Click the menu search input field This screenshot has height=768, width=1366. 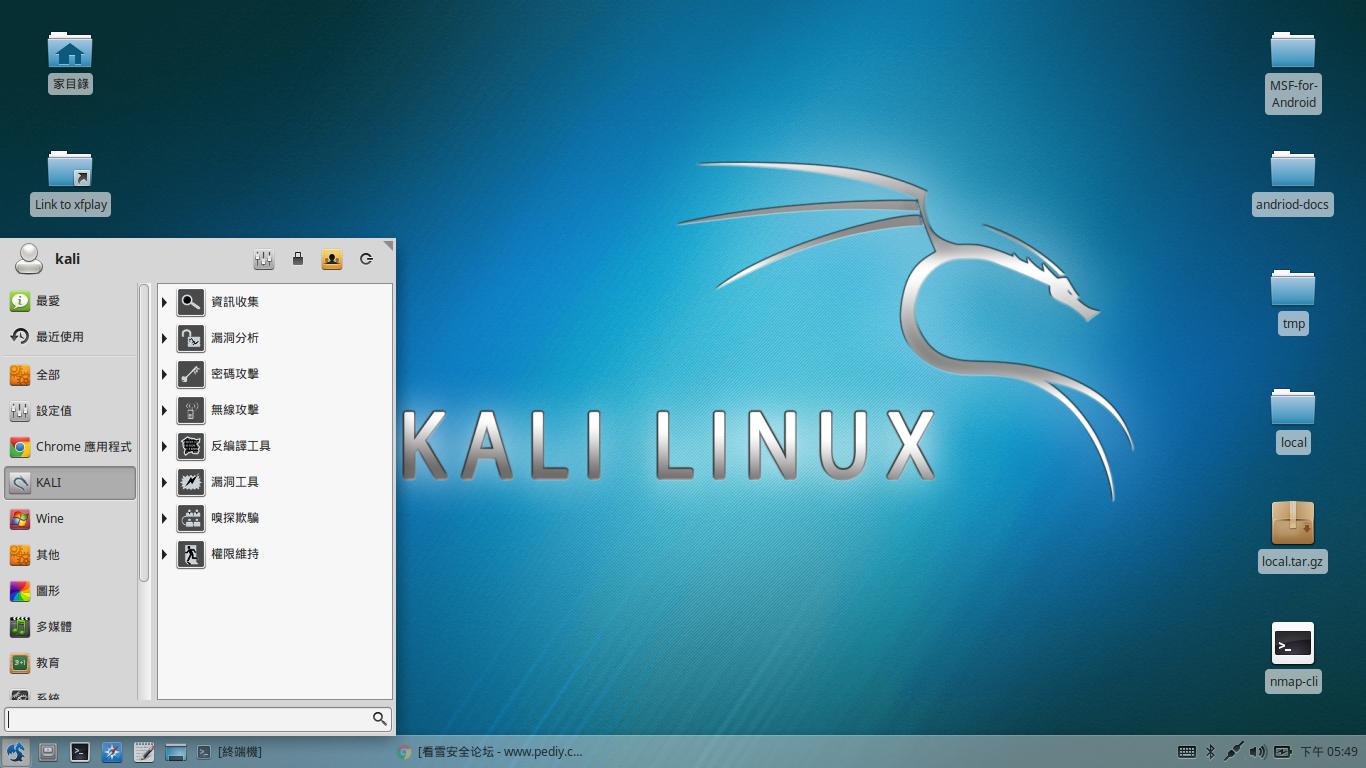[x=198, y=719]
